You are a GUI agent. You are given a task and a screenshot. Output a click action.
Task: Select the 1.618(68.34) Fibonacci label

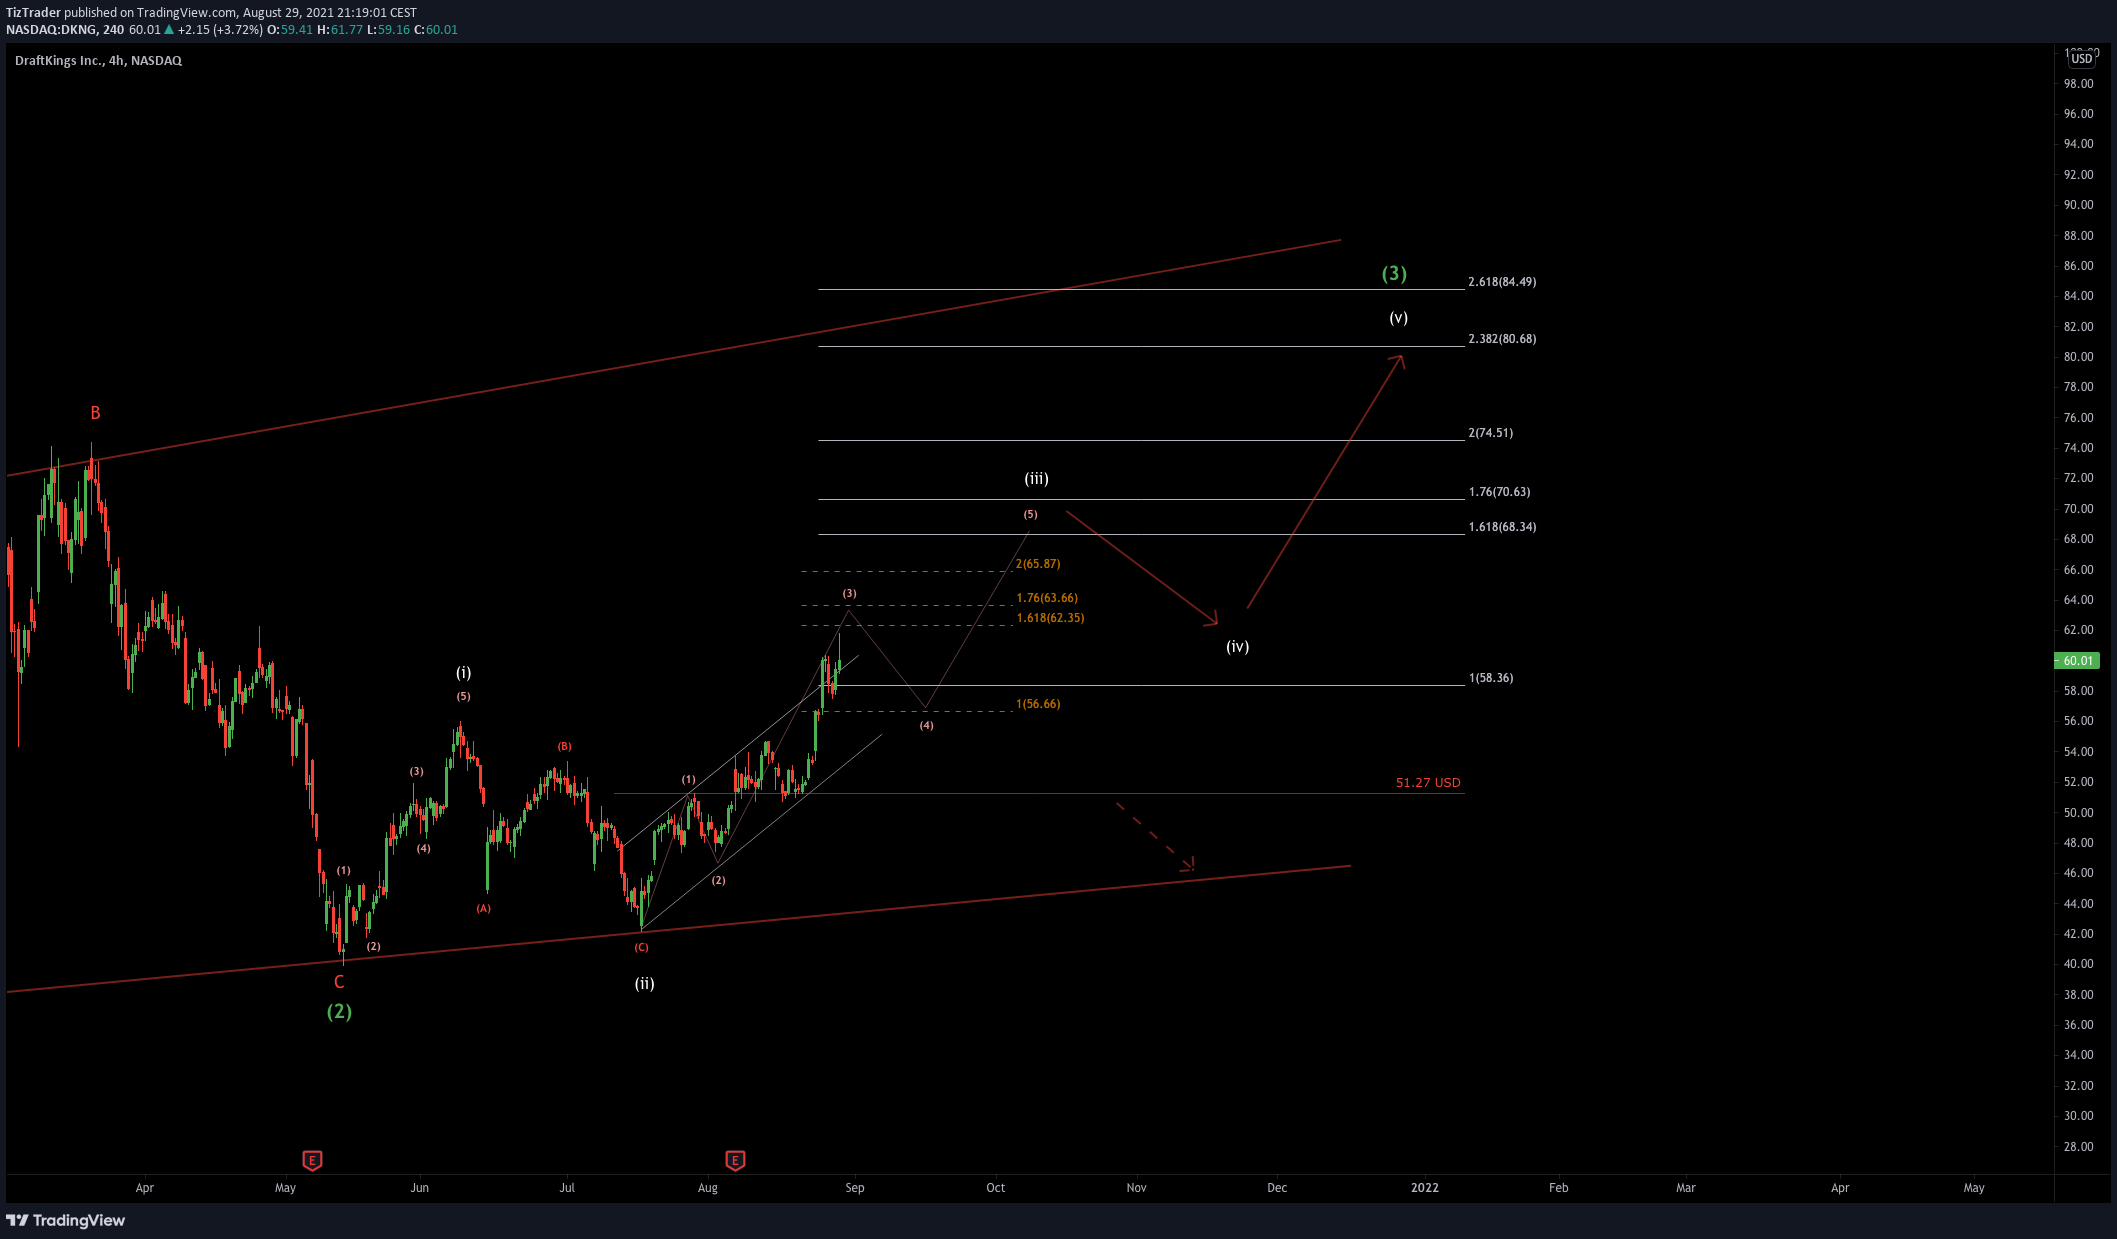tap(1502, 527)
